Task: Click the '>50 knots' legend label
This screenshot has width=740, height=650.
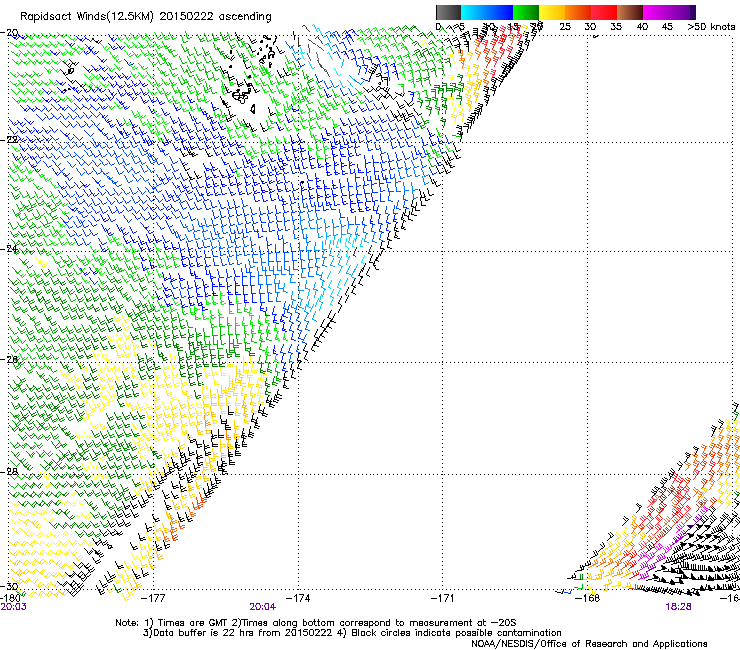Action: (x=711, y=27)
